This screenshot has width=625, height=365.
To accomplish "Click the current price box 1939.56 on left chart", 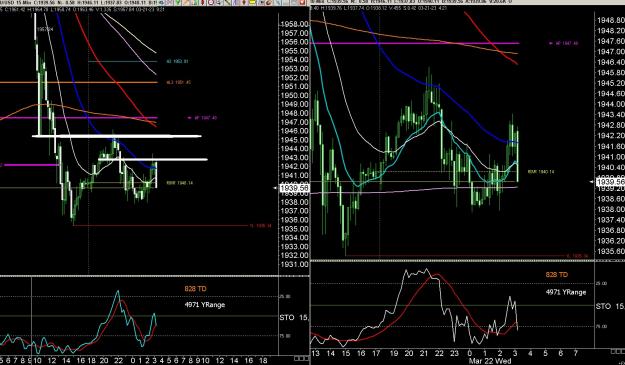I will (295, 188).
